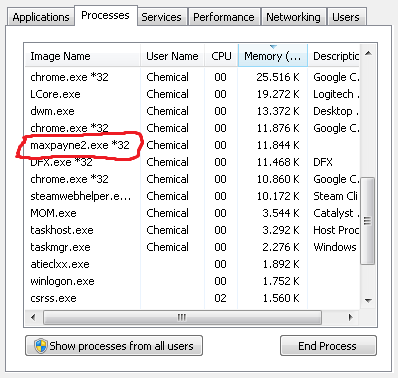The height and width of the screenshot is (378, 398).
Task: Click the vertical scrollbar thumb
Action: point(368,221)
